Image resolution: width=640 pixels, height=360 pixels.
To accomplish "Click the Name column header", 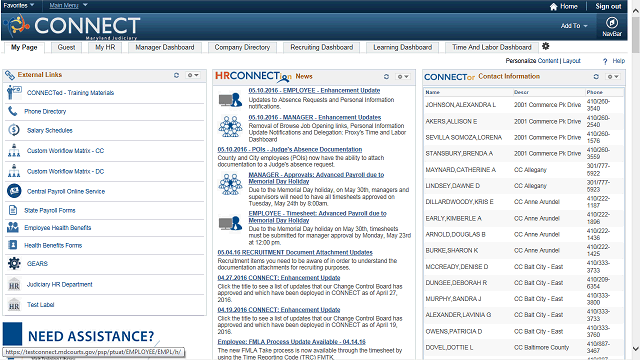I will (x=433, y=92).
